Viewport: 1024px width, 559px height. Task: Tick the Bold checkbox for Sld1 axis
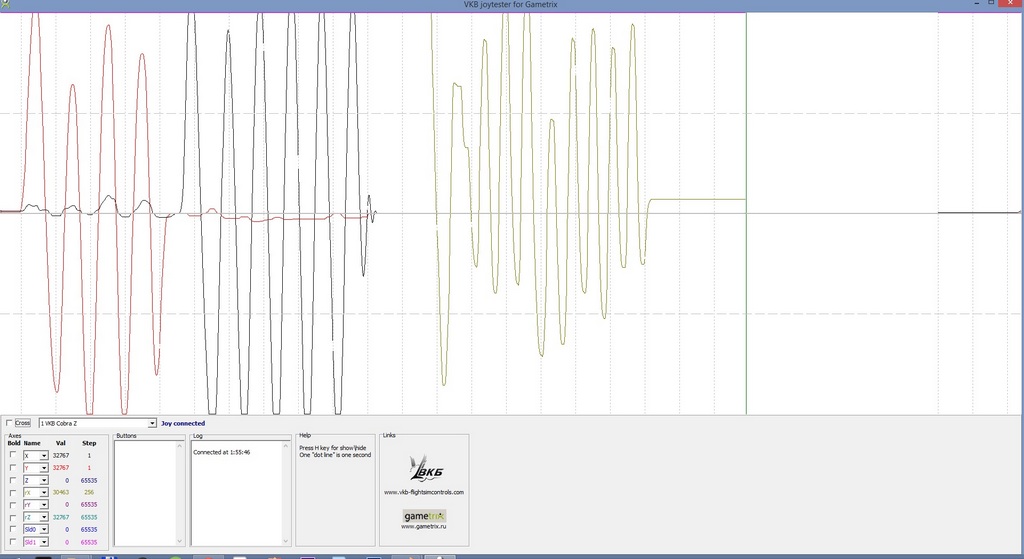13,542
